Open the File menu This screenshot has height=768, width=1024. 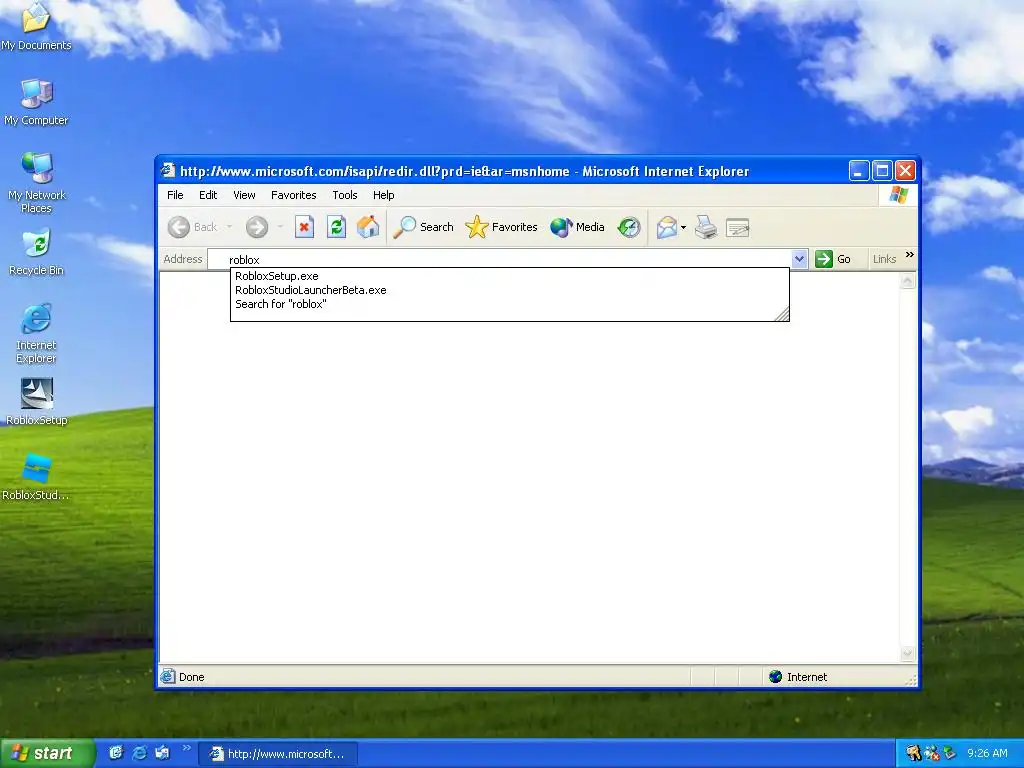pos(175,195)
